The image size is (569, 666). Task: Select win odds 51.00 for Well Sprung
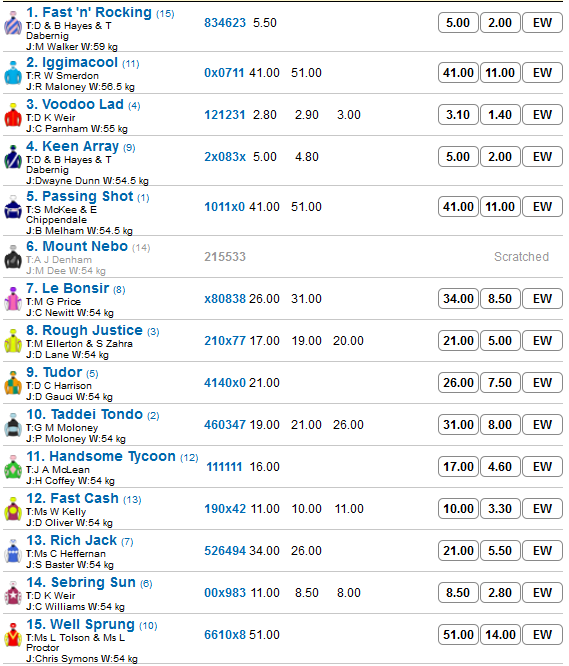click(x=458, y=635)
